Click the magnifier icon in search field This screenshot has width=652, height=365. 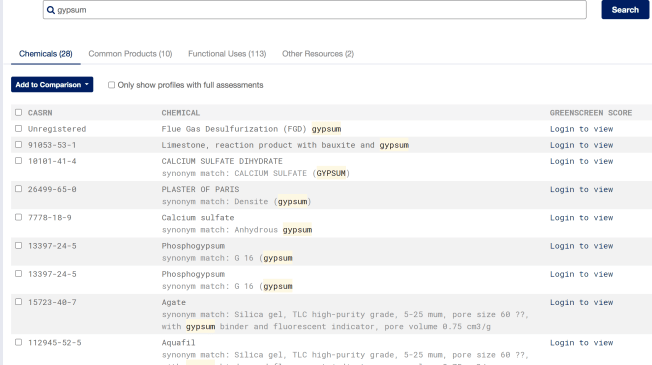(x=51, y=10)
